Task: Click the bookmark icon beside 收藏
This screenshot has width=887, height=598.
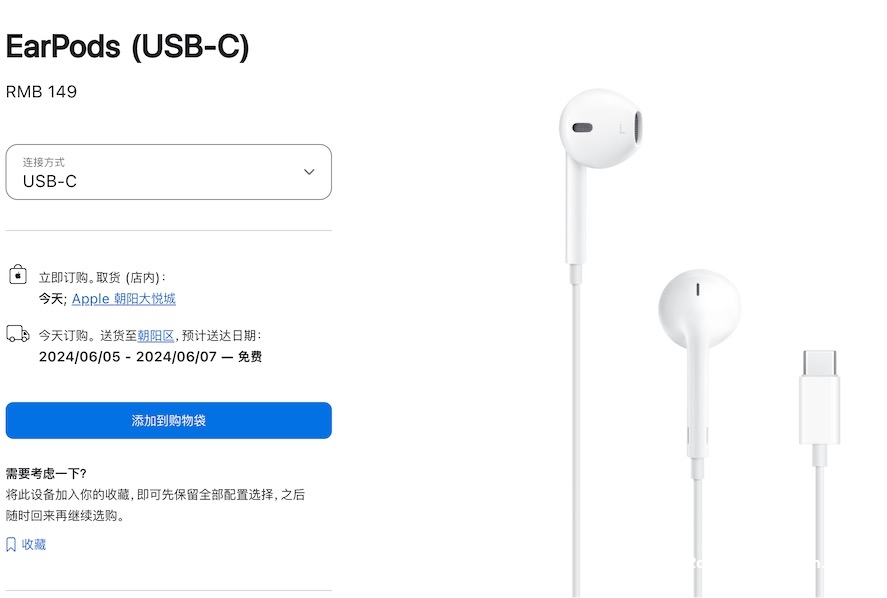Action: [11, 545]
